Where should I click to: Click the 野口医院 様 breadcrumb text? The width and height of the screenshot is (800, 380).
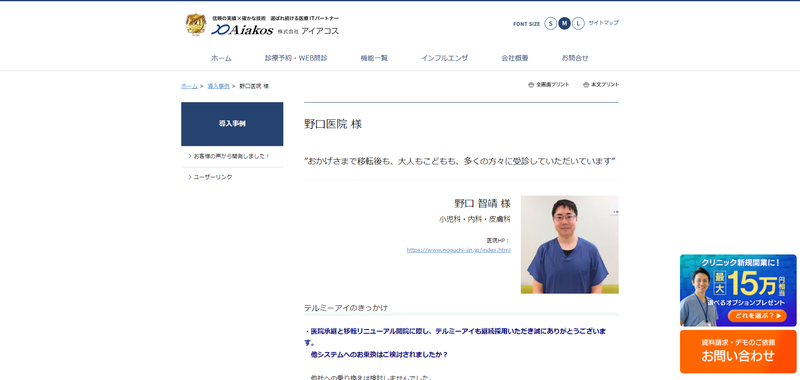(x=254, y=86)
